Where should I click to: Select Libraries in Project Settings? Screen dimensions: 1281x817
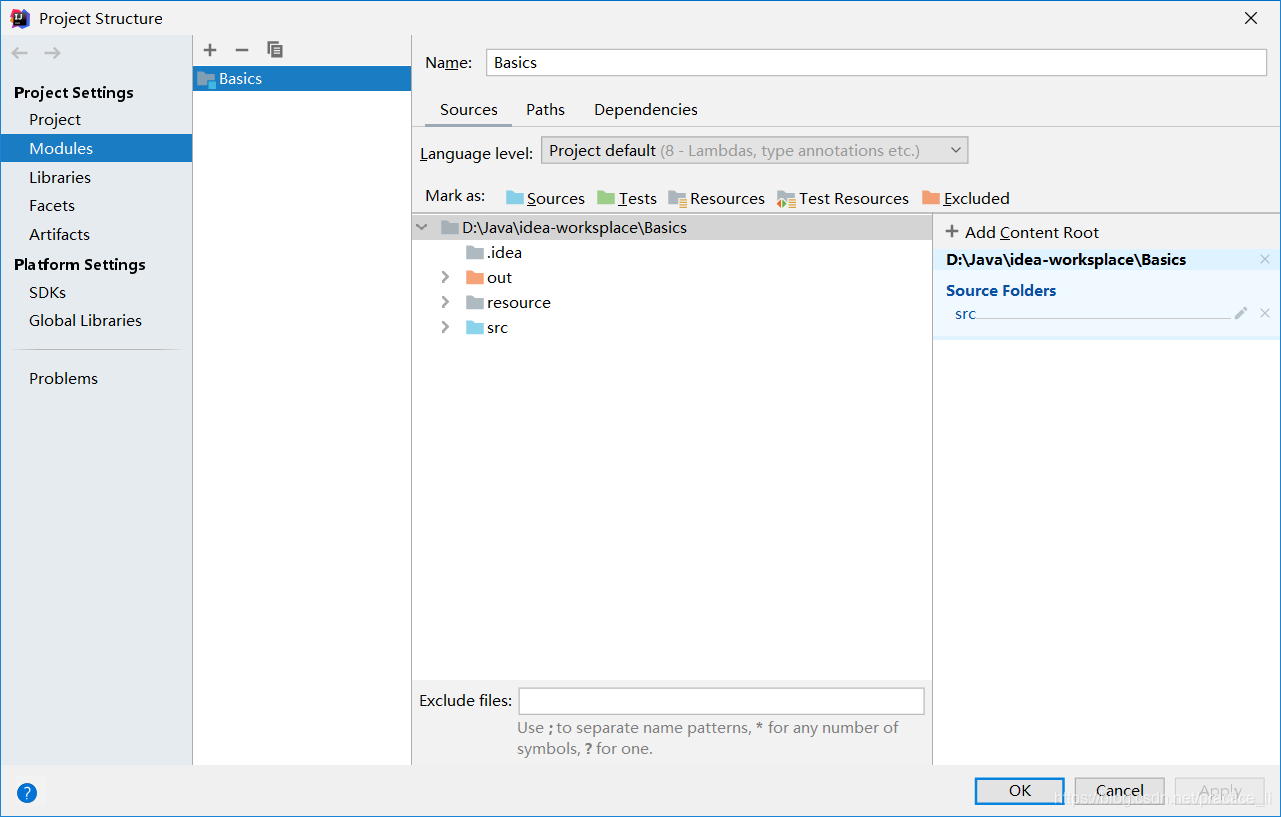pos(60,177)
